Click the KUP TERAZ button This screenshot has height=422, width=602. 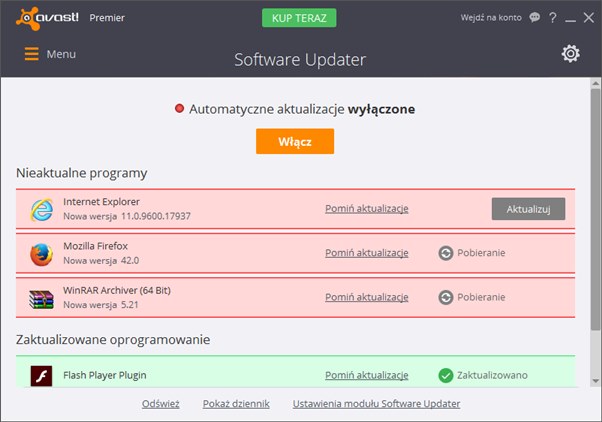click(299, 18)
